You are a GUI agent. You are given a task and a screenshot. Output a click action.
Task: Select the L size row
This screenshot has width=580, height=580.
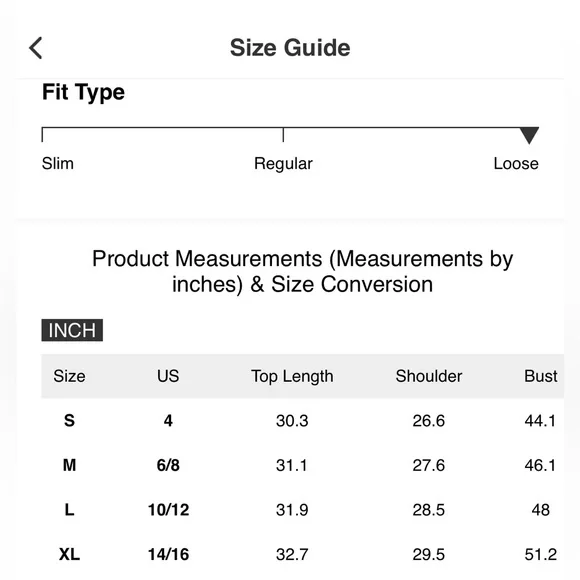pyautogui.click(x=303, y=510)
